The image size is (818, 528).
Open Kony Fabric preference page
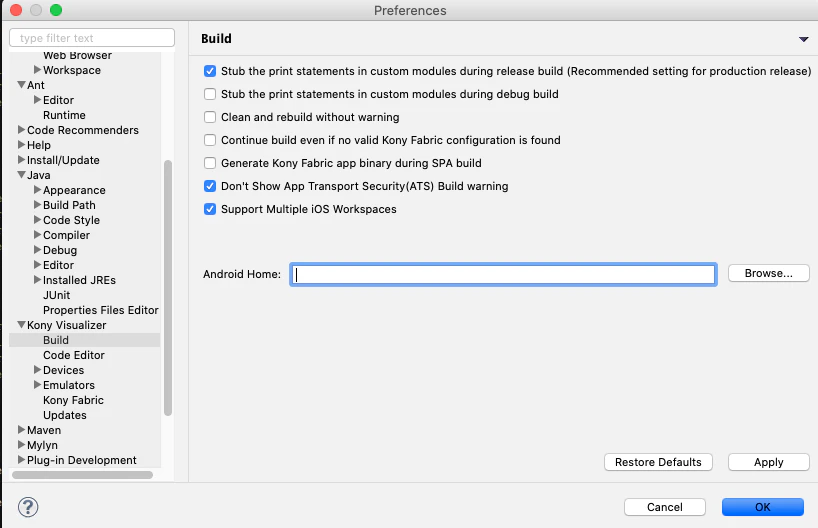click(x=73, y=400)
